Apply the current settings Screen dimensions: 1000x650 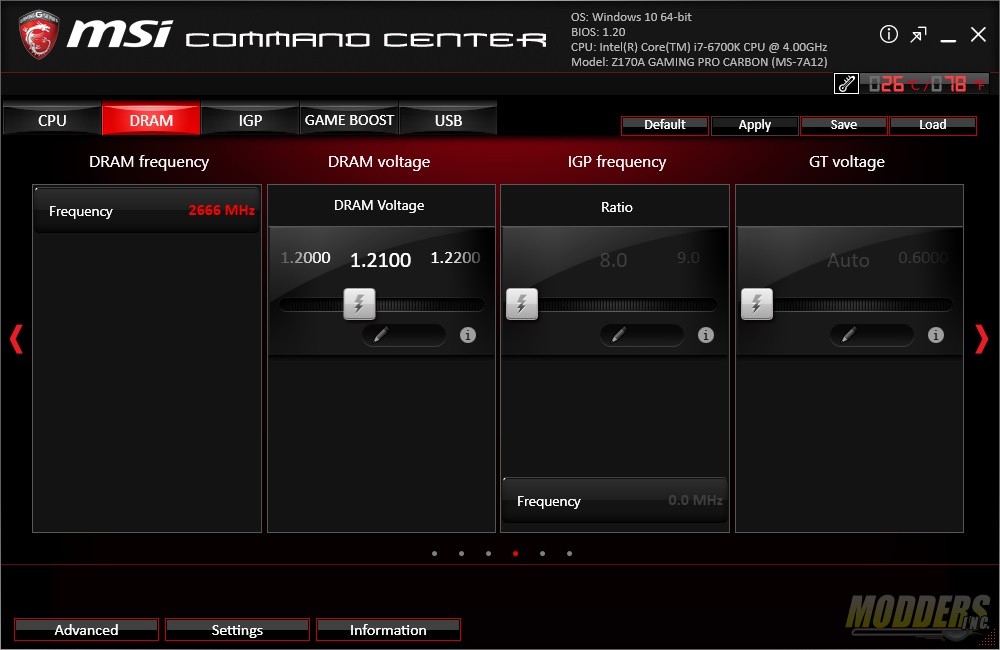[x=754, y=125]
